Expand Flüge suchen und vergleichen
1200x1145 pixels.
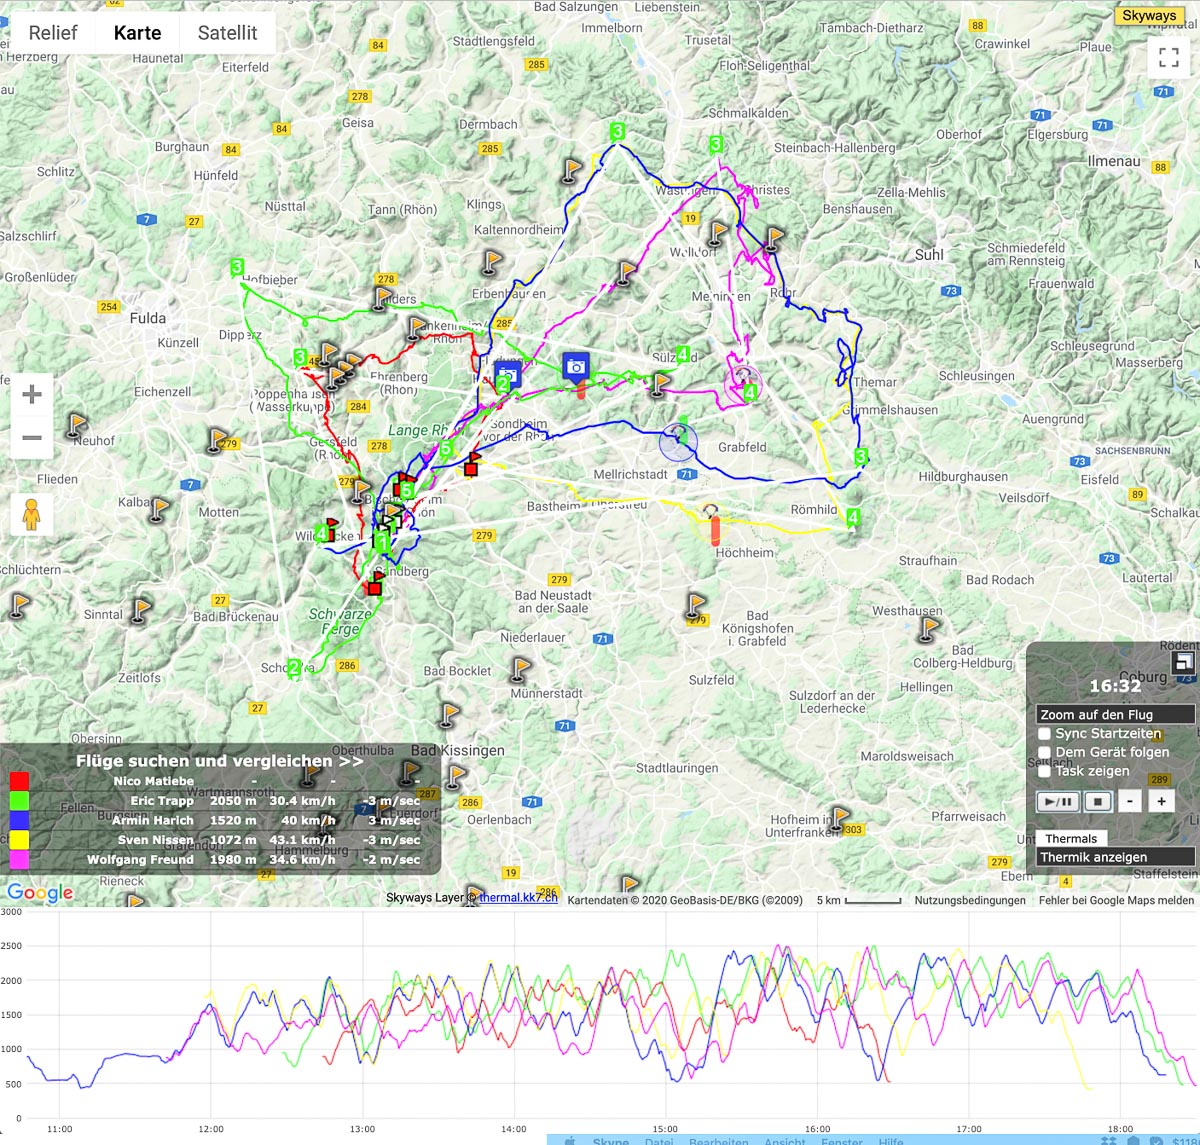(220, 760)
